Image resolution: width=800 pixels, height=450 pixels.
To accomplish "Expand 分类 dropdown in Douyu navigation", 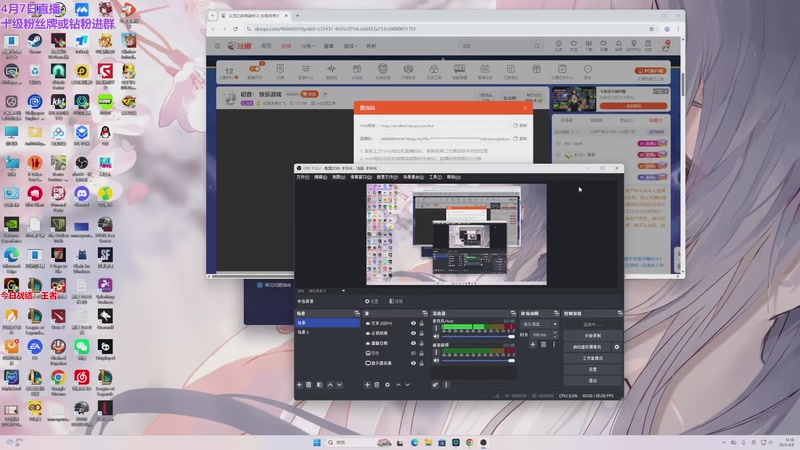I will point(308,46).
